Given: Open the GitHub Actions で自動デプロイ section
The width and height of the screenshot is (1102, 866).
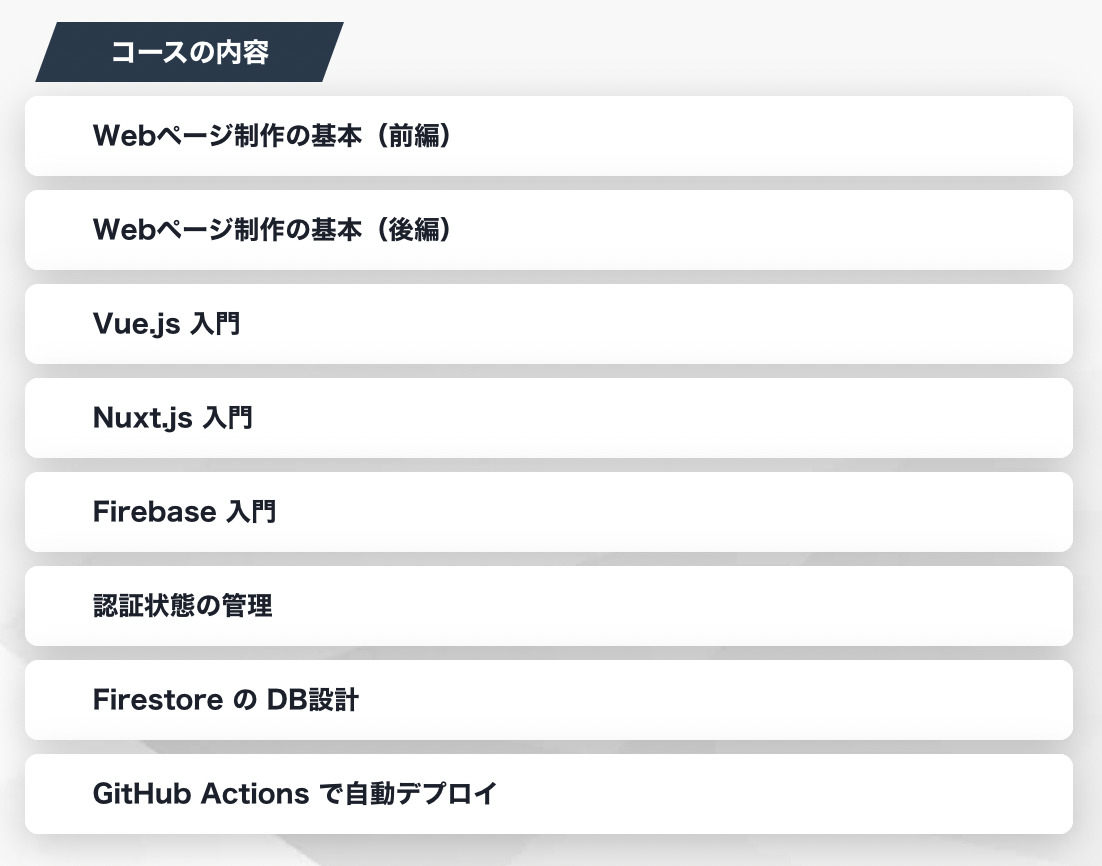Looking at the screenshot, I should (x=548, y=794).
